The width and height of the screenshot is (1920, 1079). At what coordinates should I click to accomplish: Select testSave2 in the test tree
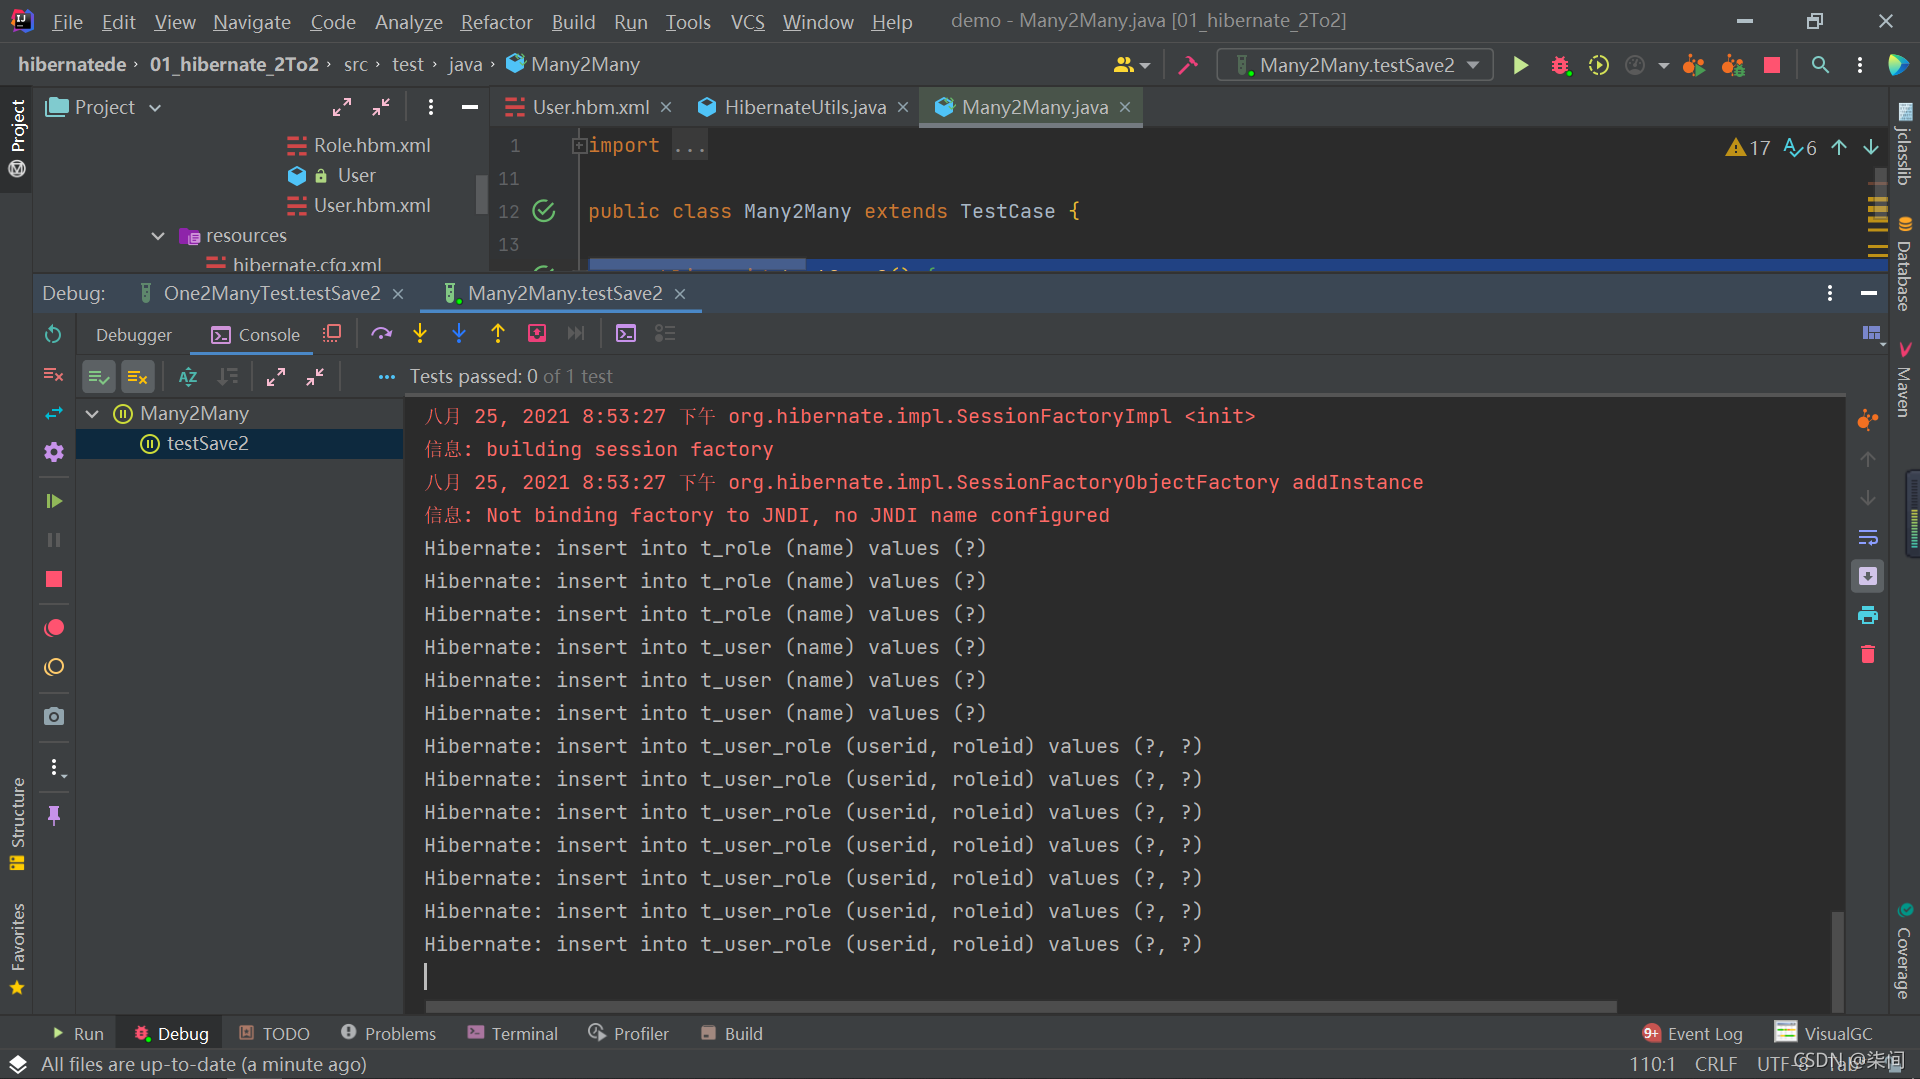tap(207, 443)
